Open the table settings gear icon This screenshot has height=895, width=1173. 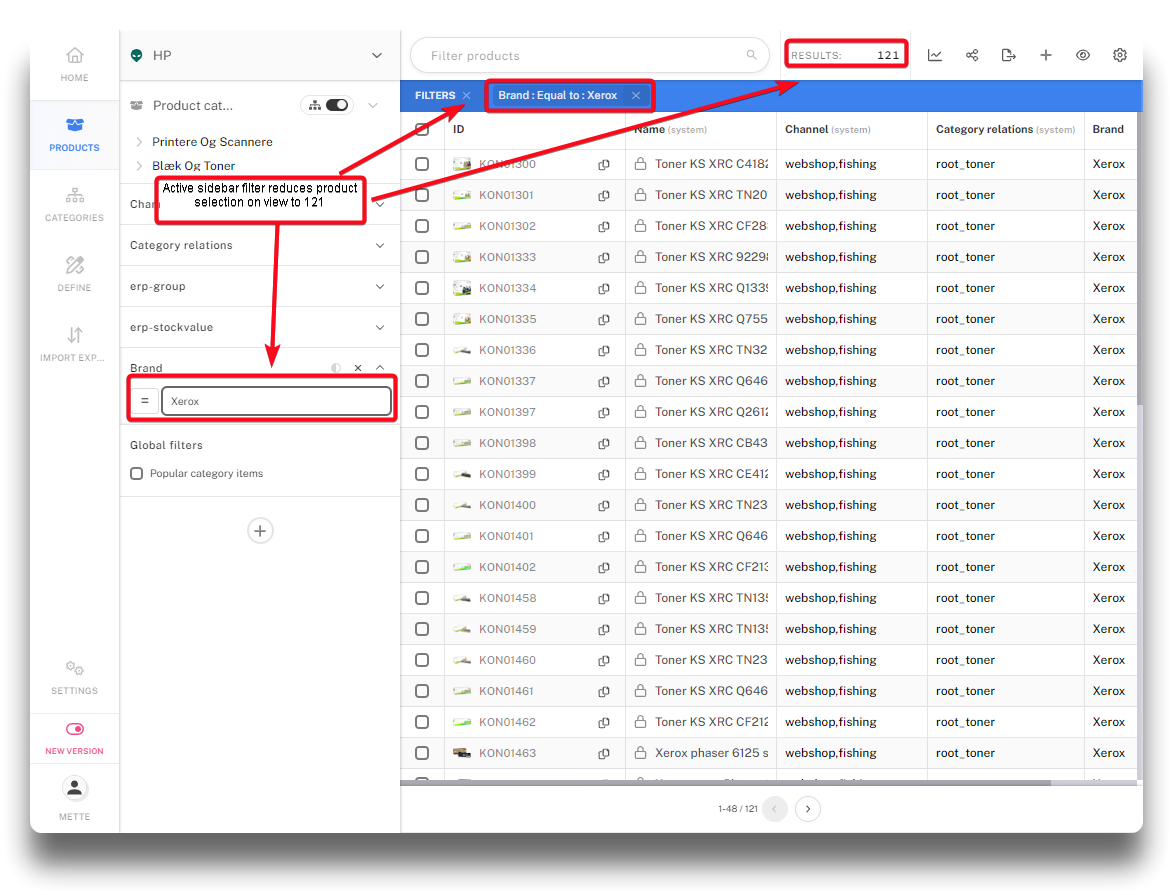point(1120,56)
